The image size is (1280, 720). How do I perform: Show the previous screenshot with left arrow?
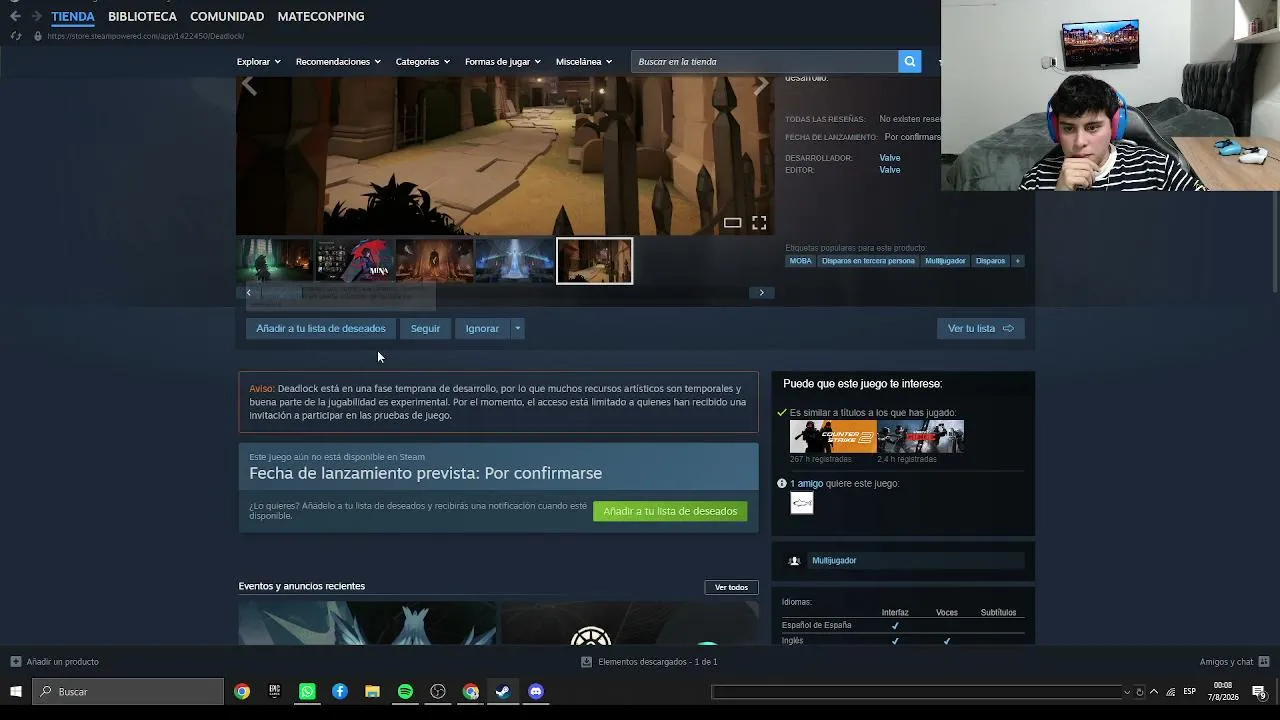tap(249, 87)
